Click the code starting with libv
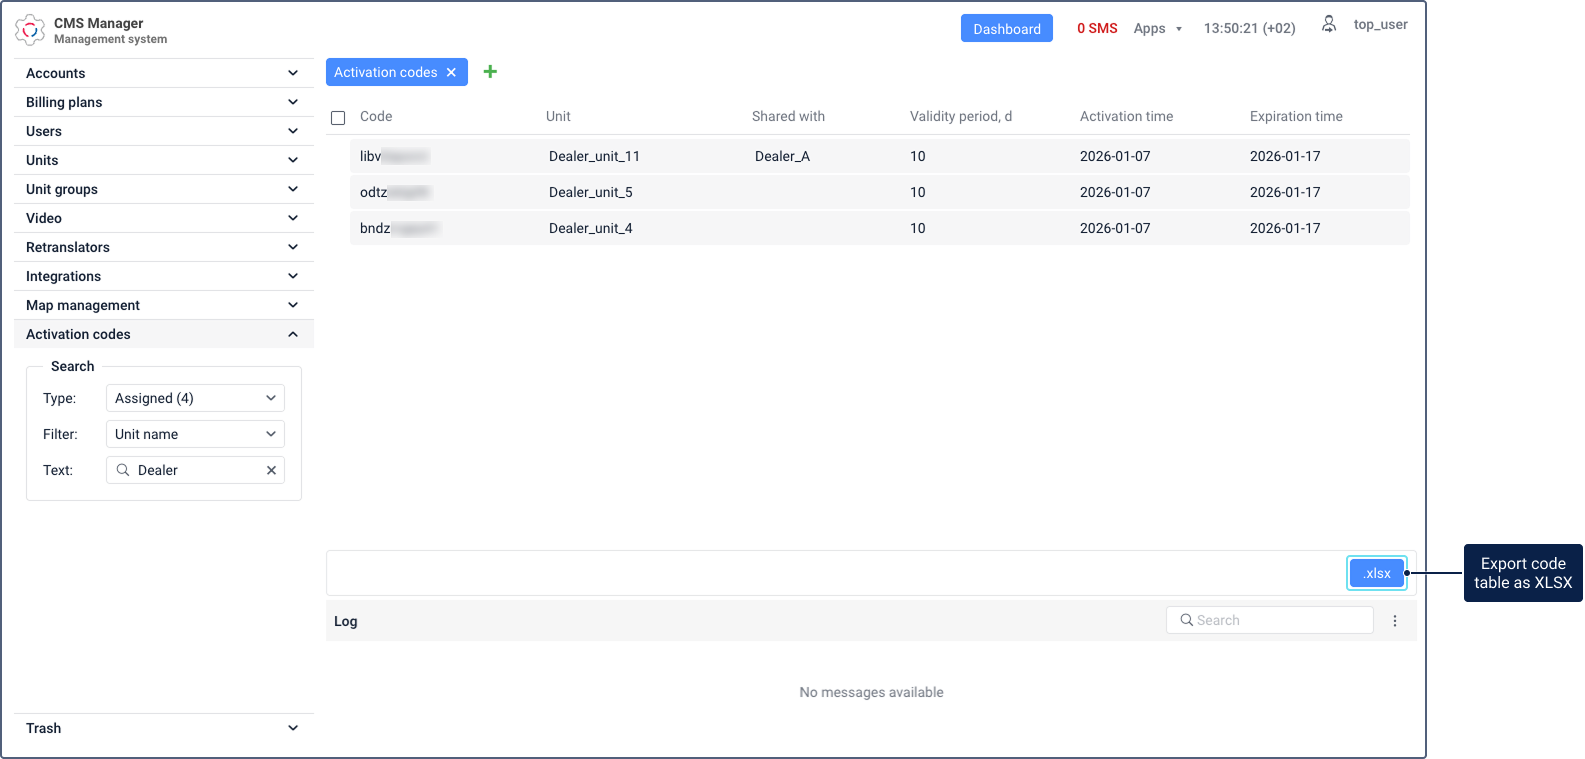This screenshot has width=1585, height=759. pos(394,156)
